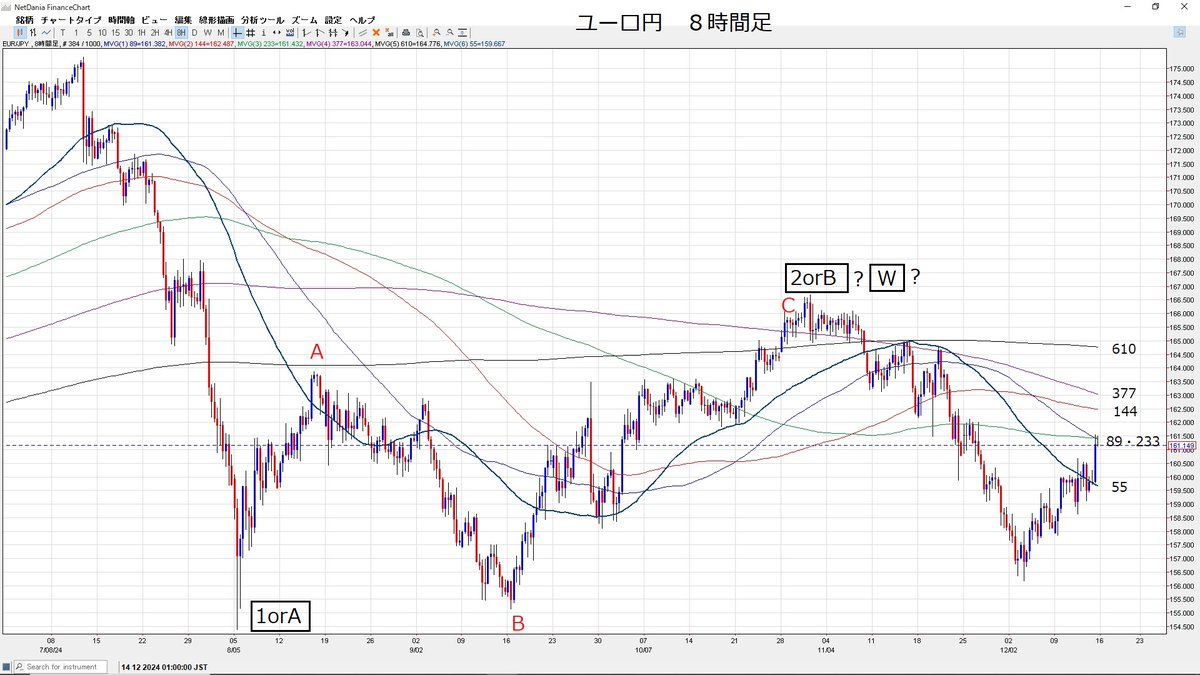This screenshot has height=675, width=1200.
Task: Switch to 15 minute timeframe
Action: point(115,33)
